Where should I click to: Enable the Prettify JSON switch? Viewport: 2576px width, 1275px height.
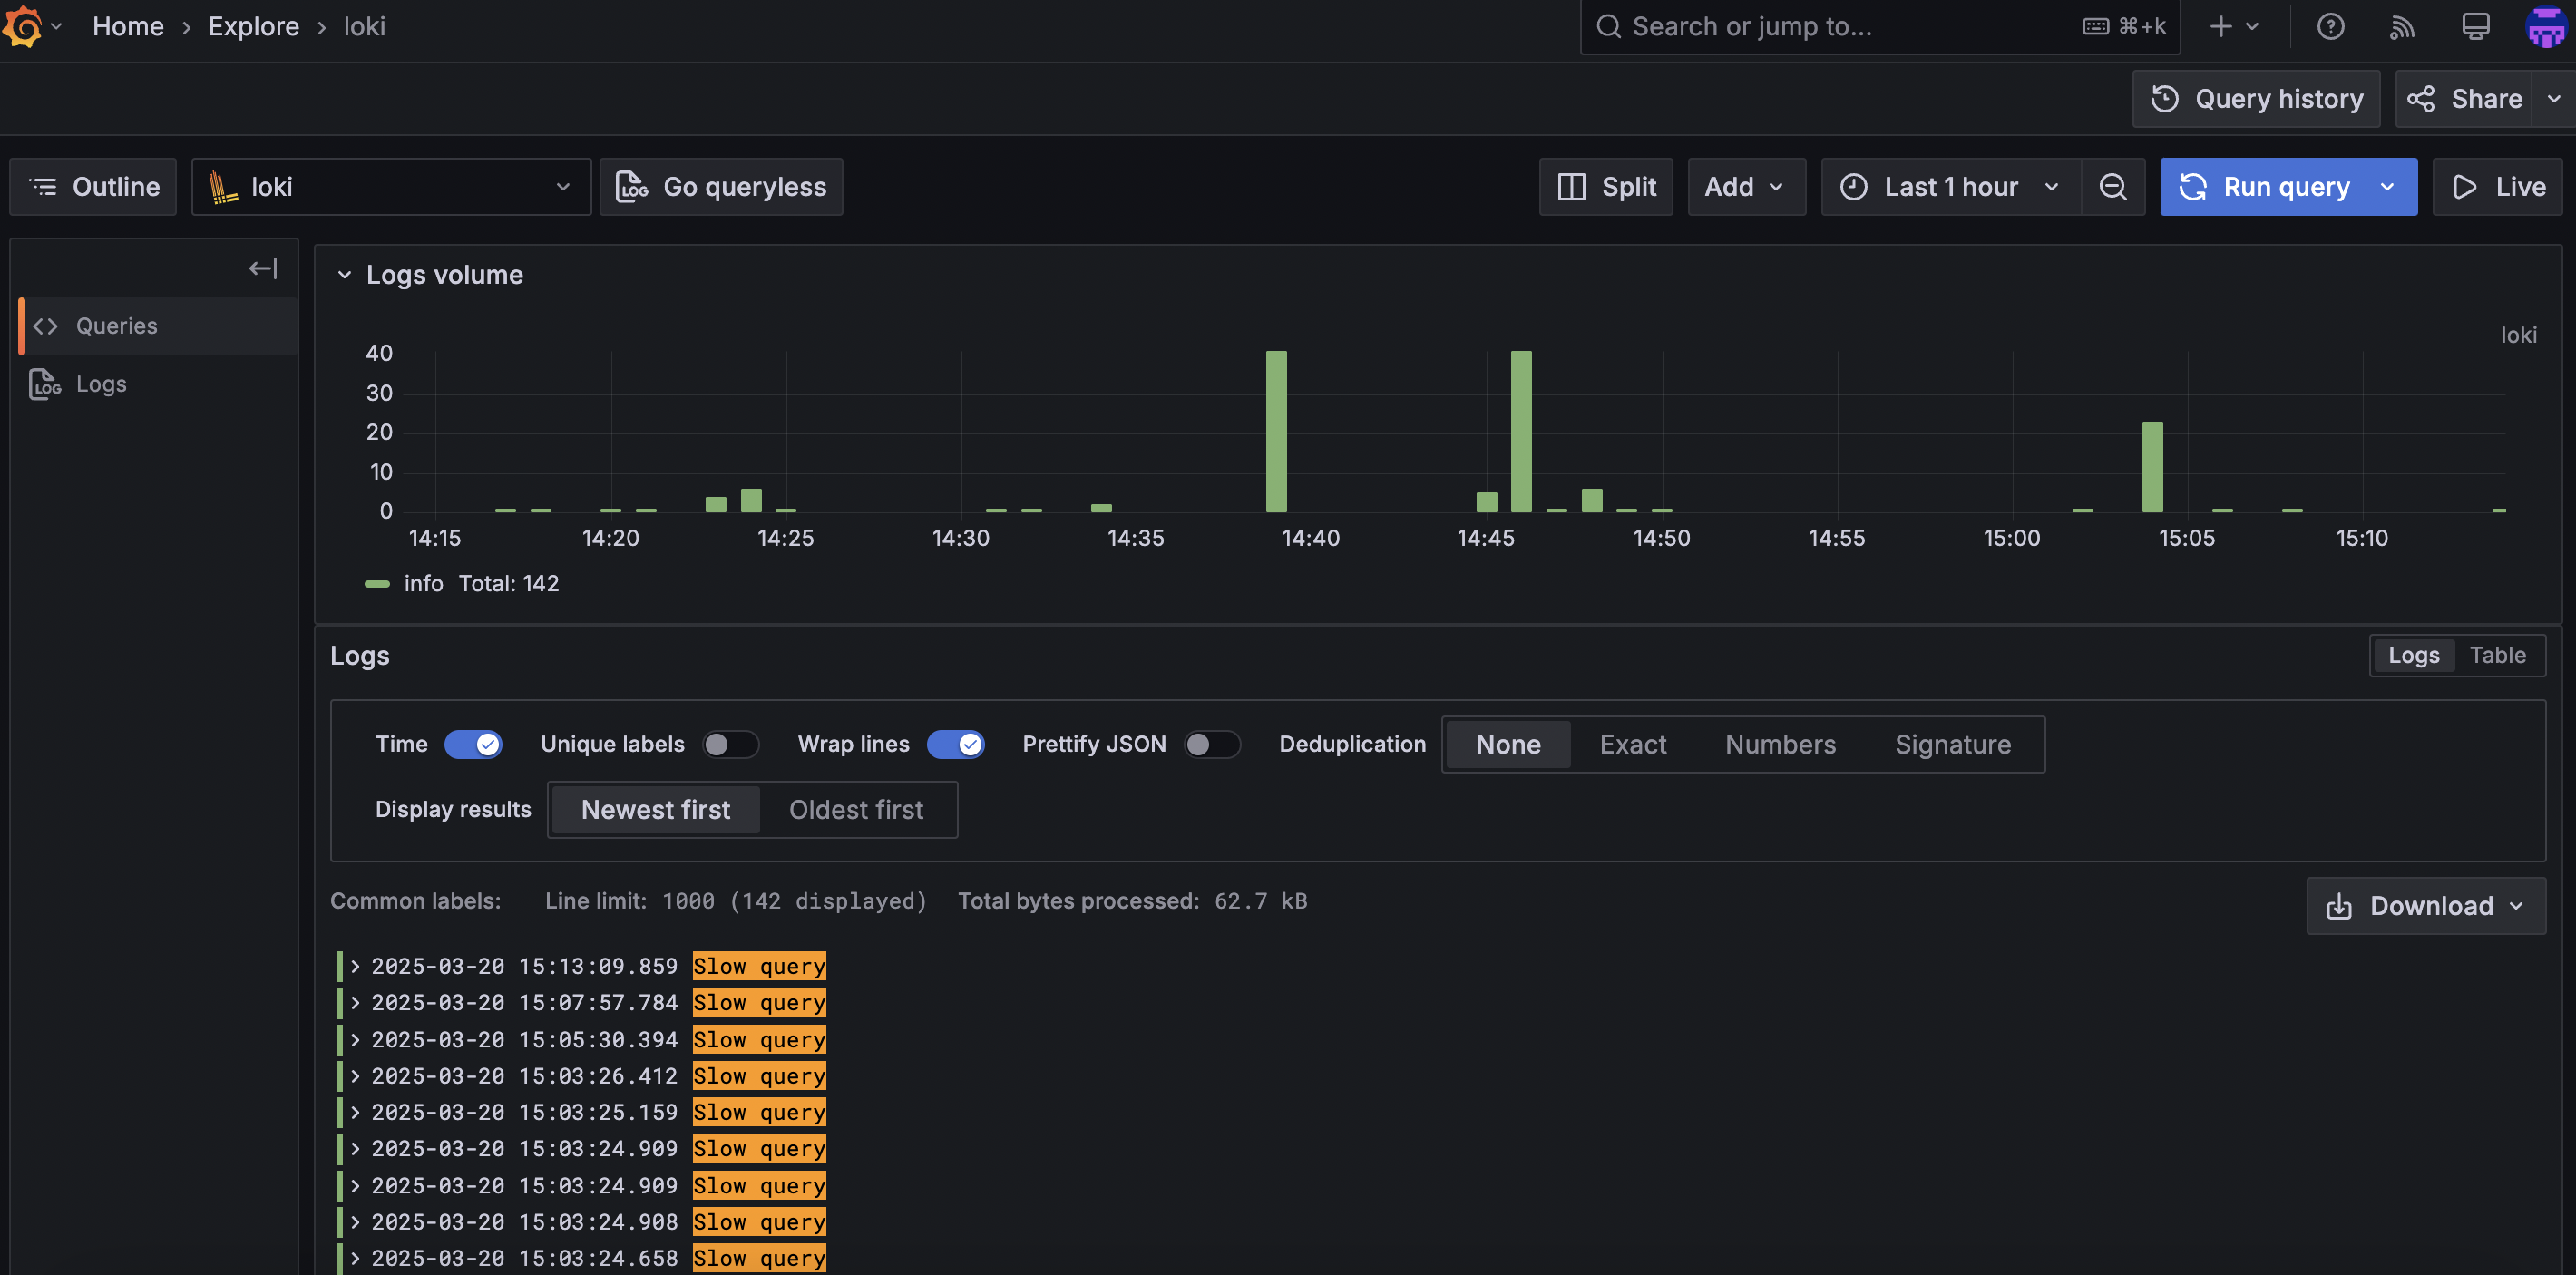(x=1212, y=744)
